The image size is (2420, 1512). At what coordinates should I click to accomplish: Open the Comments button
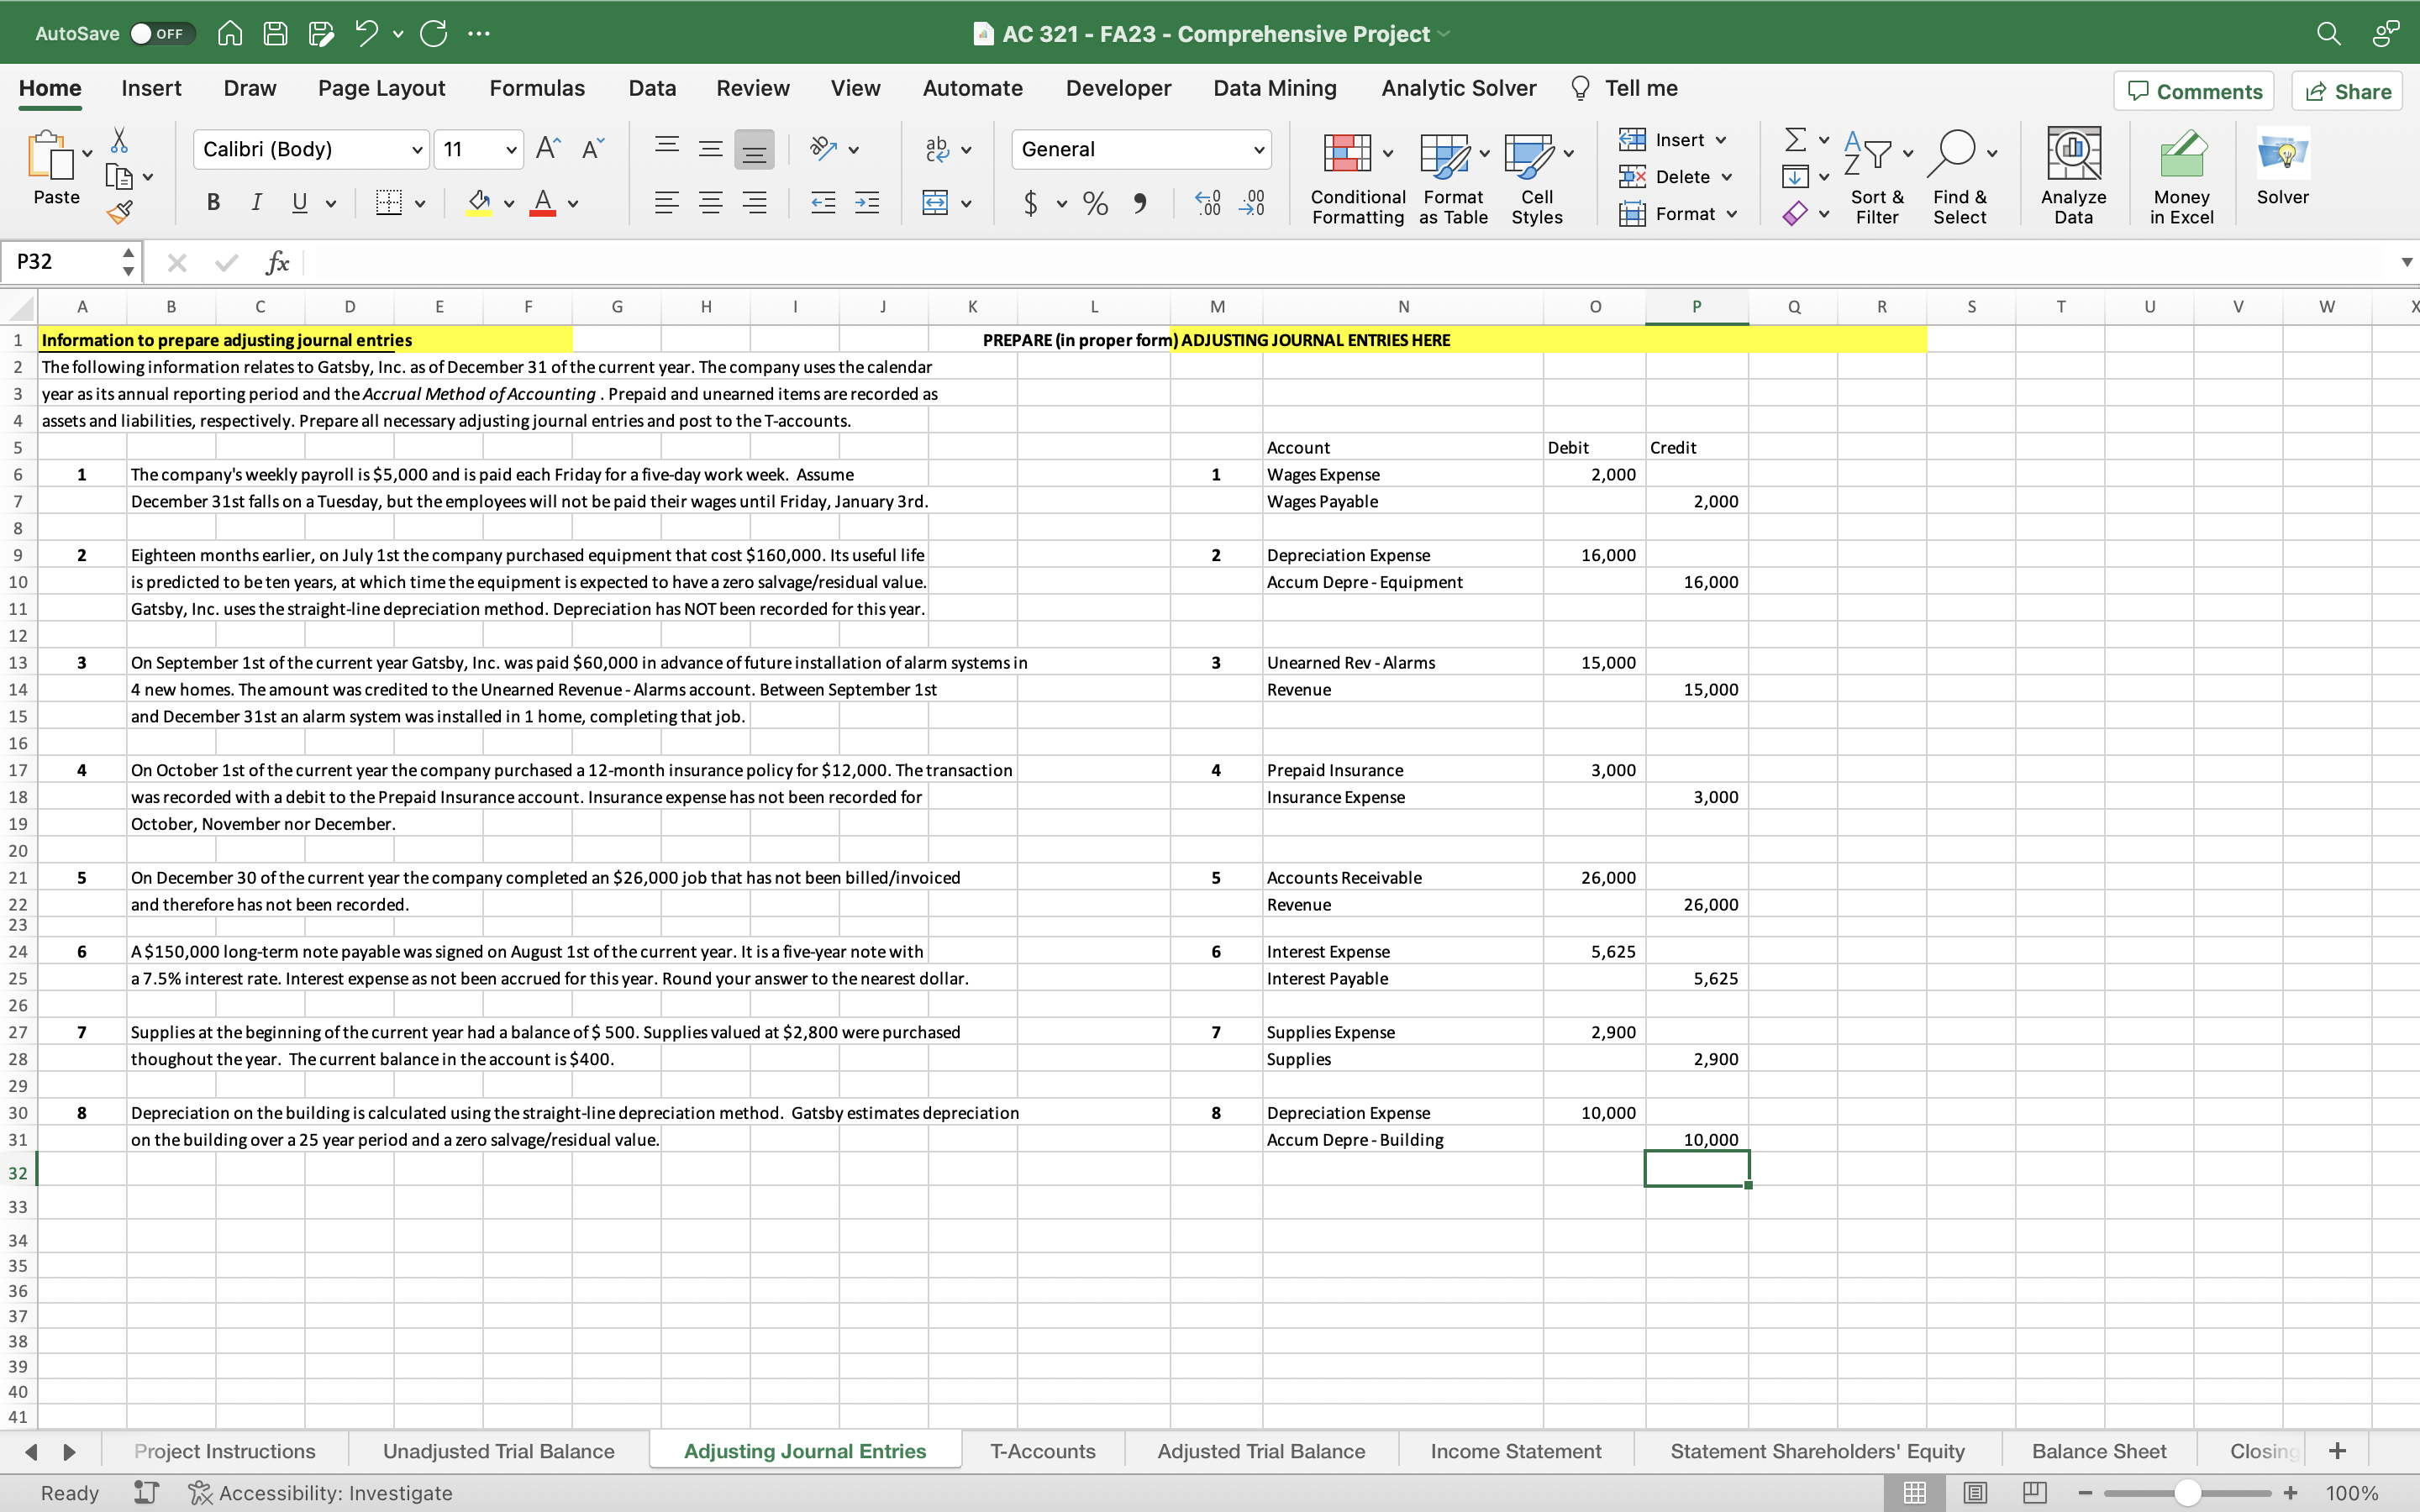click(2194, 91)
